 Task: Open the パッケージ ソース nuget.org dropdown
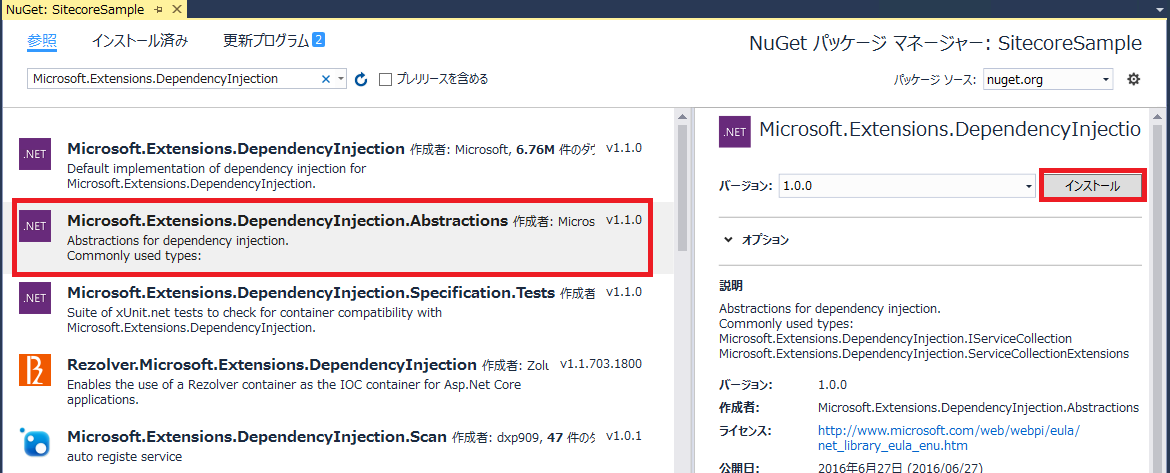click(1048, 79)
